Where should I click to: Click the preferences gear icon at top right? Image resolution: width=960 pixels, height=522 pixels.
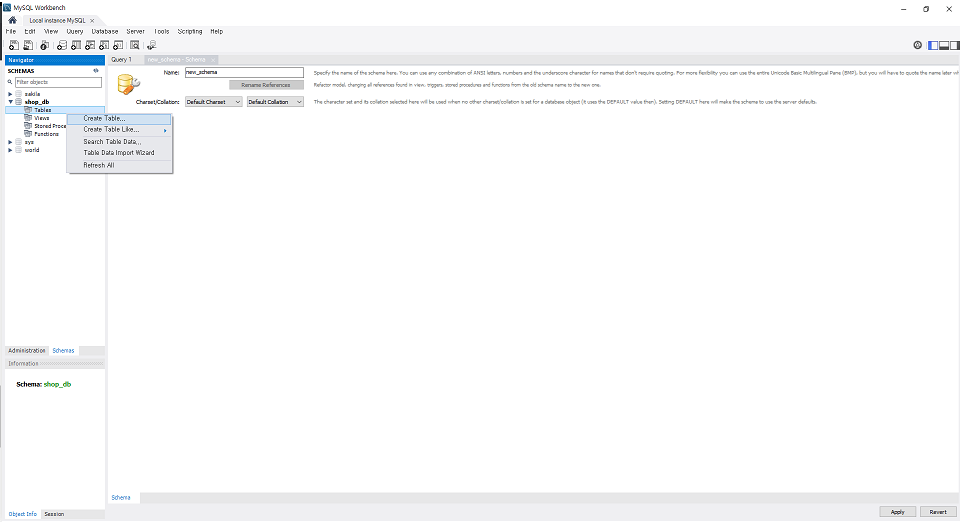tap(917, 45)
